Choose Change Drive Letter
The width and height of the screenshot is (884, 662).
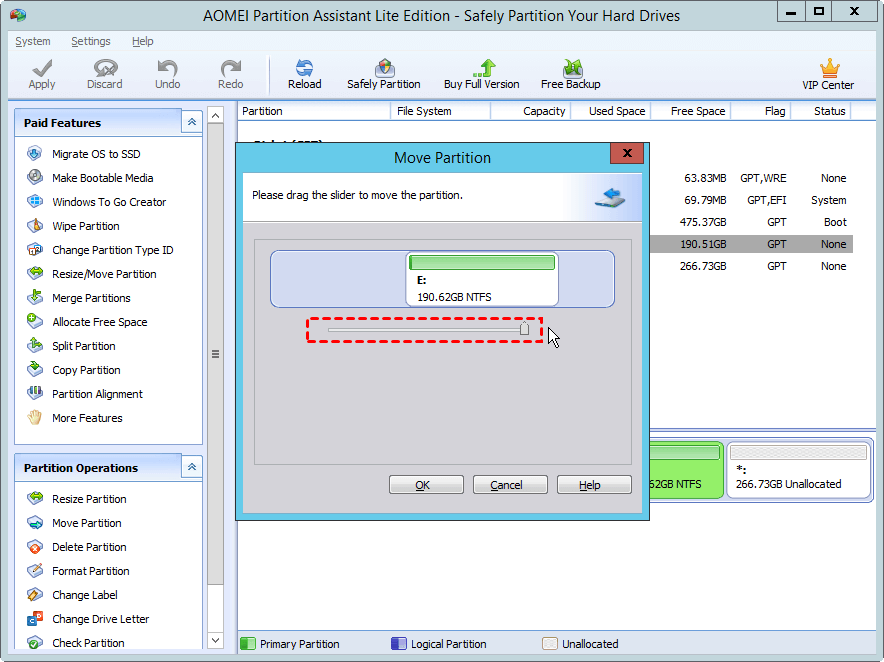click(100, 619)
